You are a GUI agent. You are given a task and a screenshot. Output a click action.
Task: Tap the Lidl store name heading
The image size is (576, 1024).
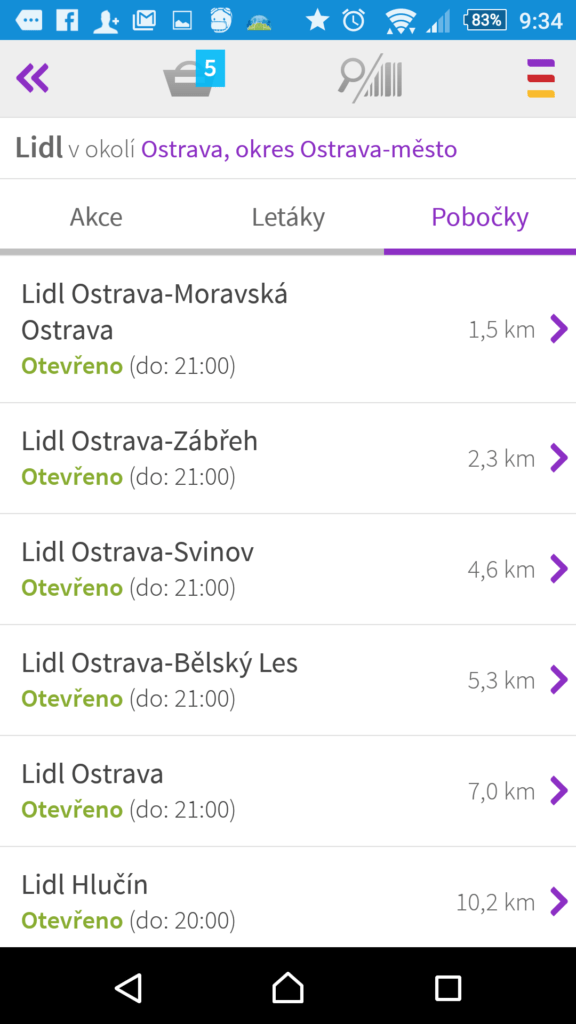[39, 148]
